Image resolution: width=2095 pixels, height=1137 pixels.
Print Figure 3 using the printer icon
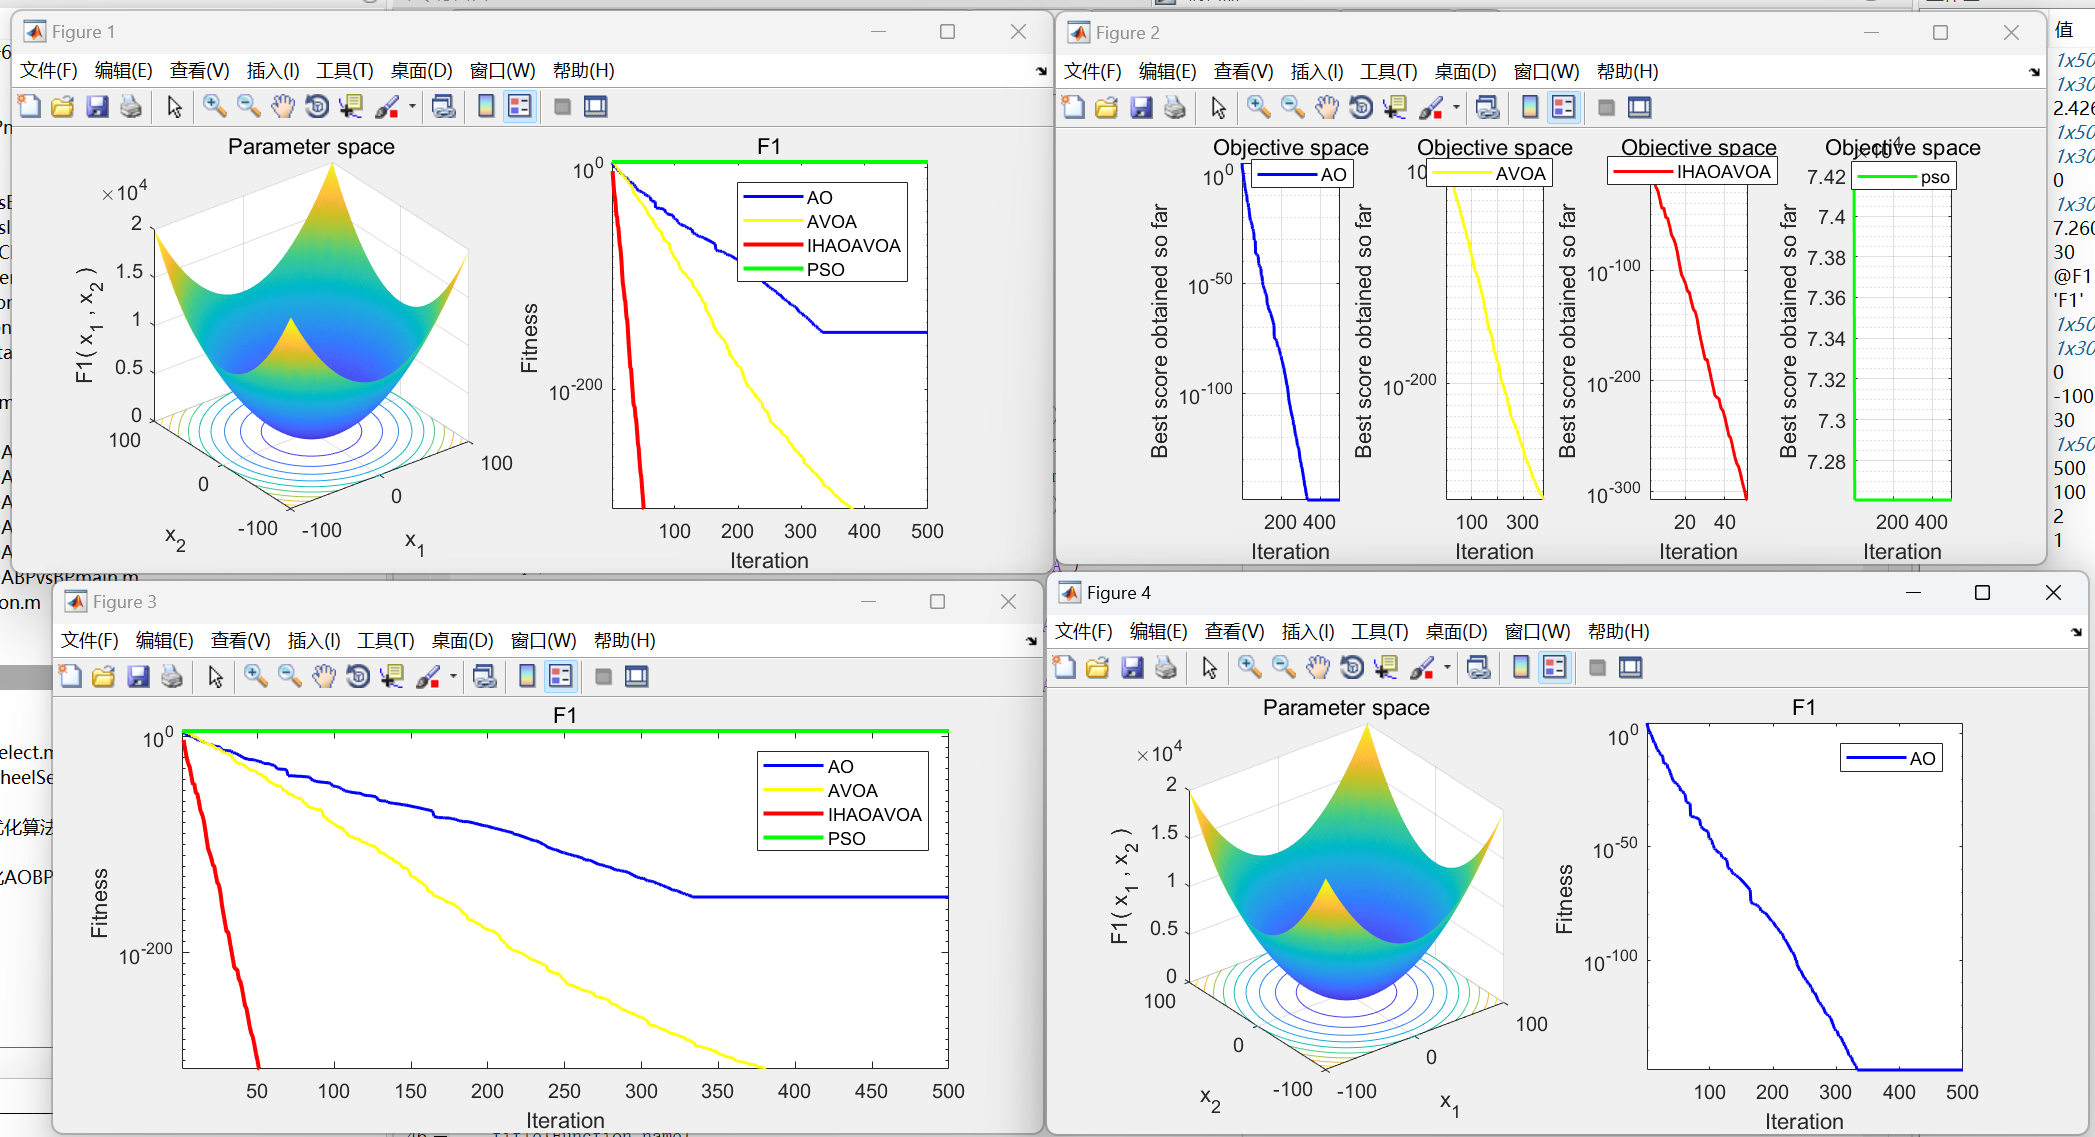(x=172, y=676)
